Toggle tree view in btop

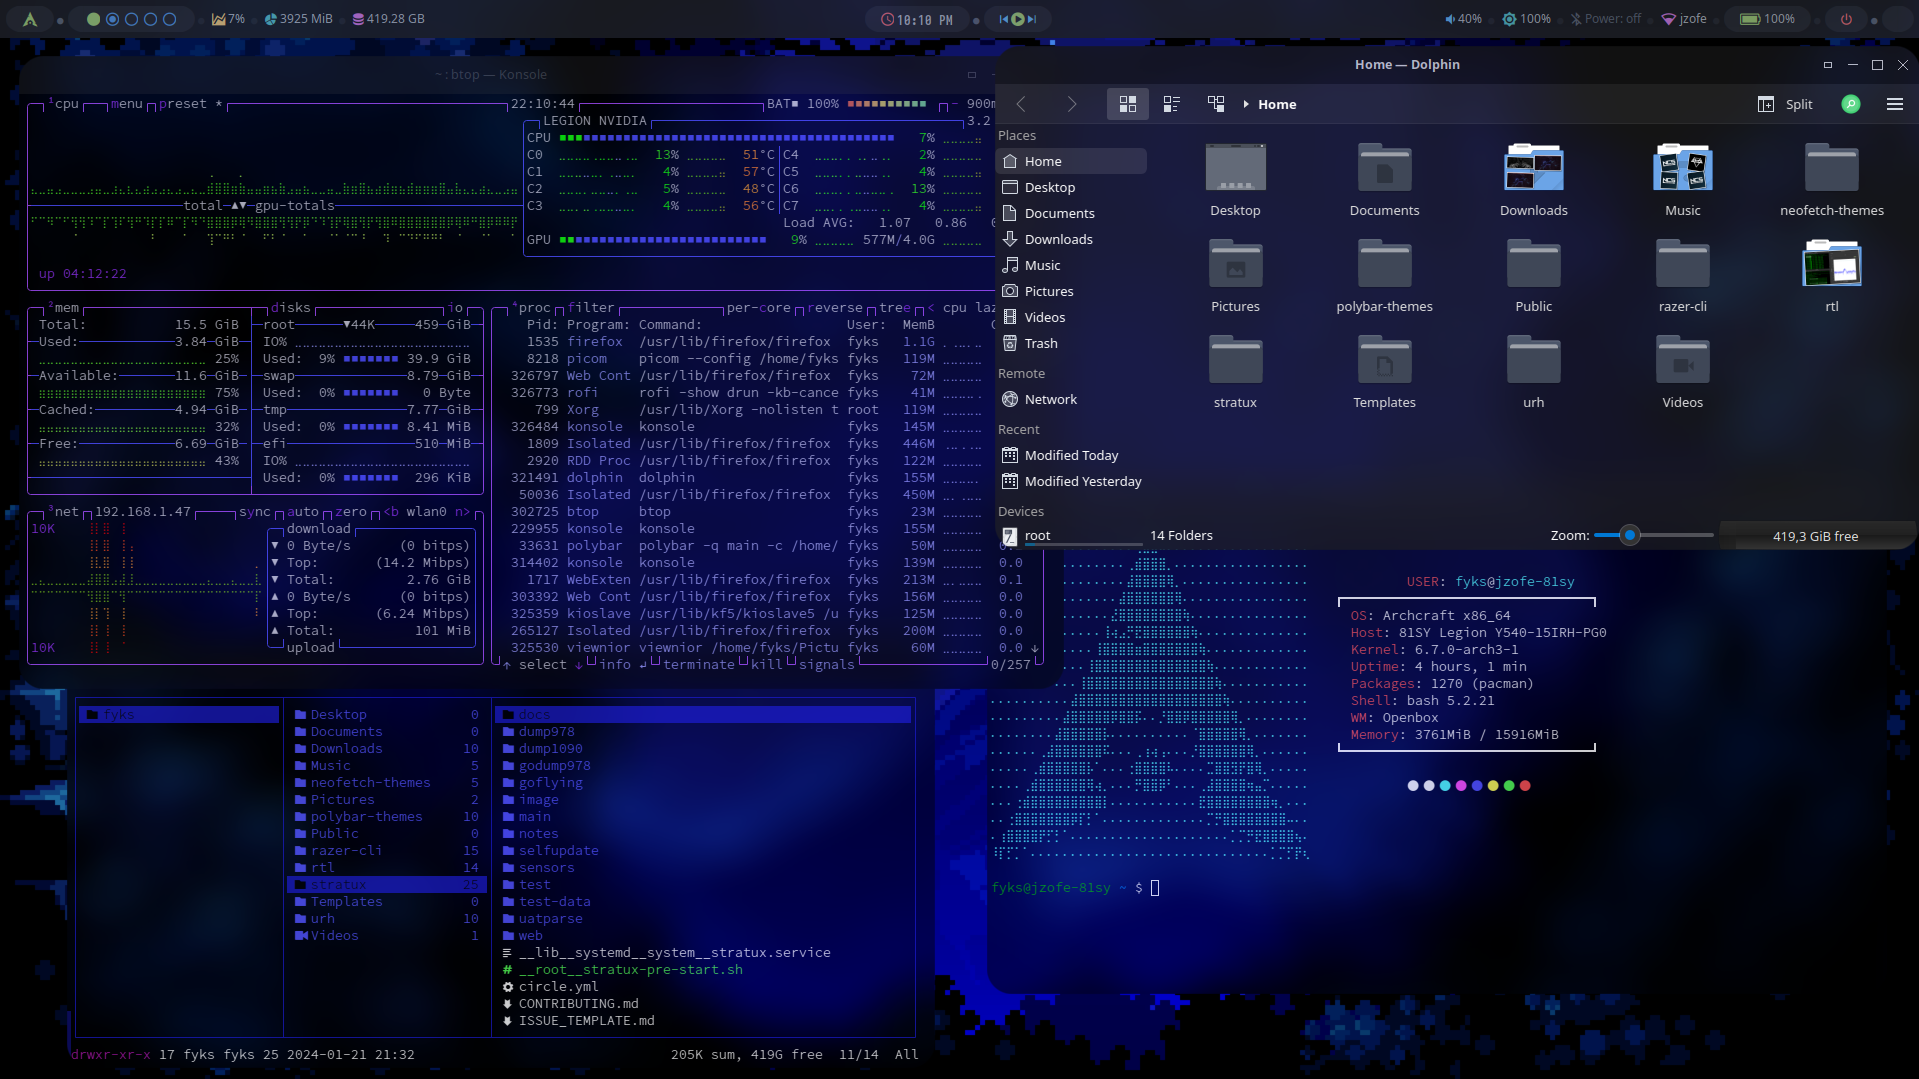click(895, 308)
